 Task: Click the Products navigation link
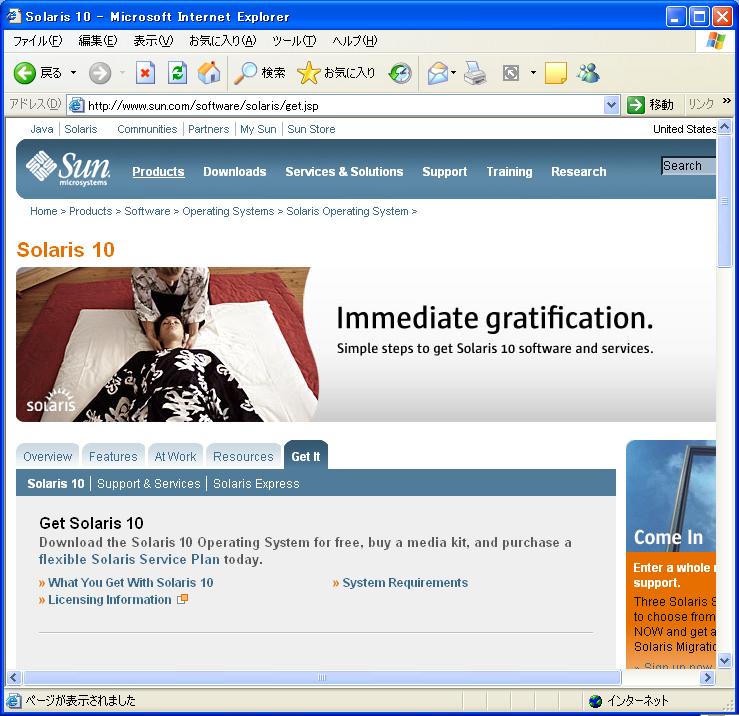tap(158, 172)
